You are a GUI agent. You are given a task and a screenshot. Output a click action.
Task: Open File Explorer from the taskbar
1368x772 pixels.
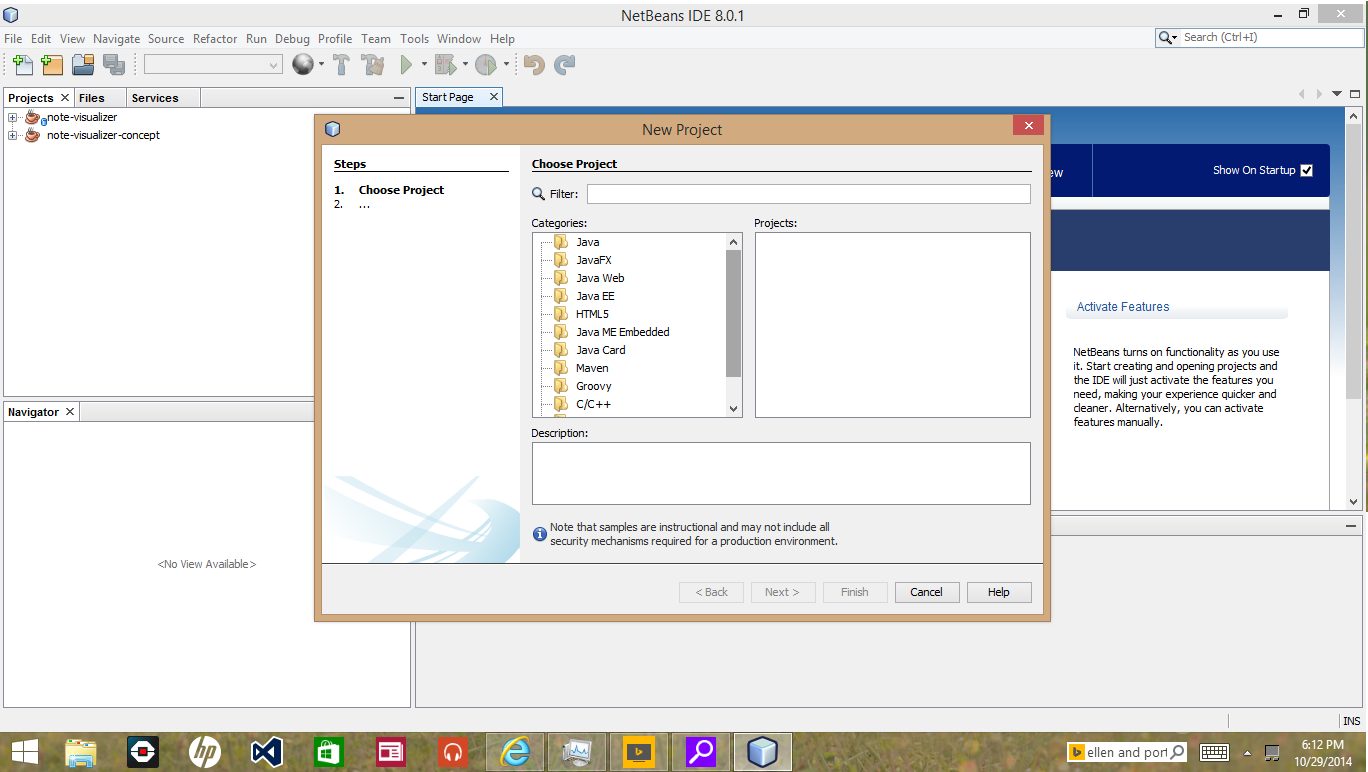81,751
